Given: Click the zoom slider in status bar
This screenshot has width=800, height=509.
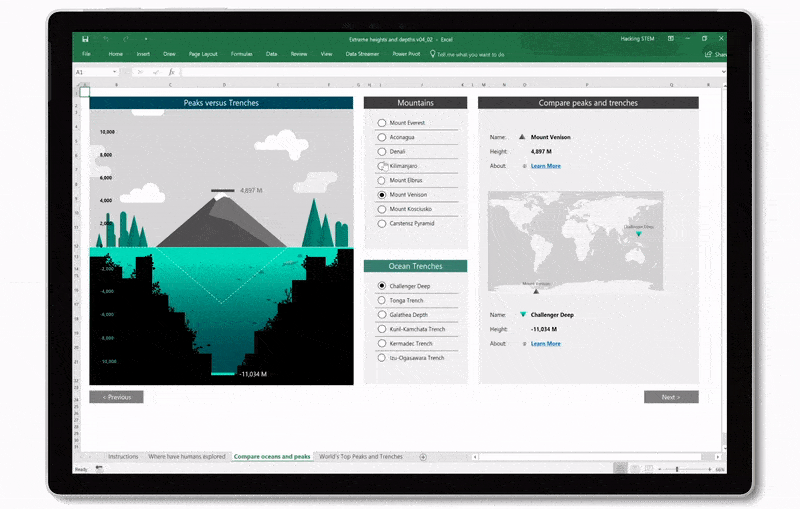Looking at the screenshot, I should (677, 468).
